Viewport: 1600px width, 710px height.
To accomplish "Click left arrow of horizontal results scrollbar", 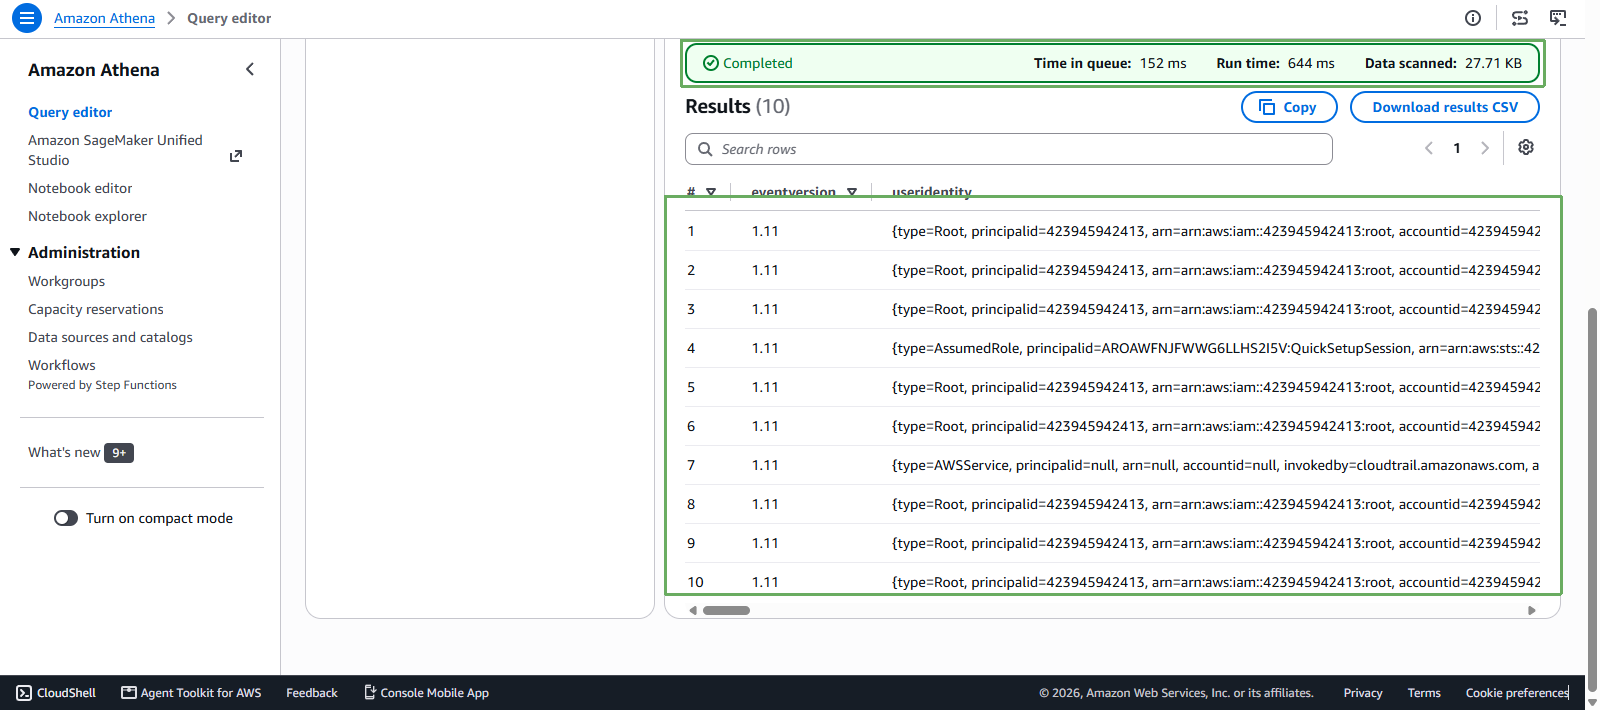I will click(693, 610).
